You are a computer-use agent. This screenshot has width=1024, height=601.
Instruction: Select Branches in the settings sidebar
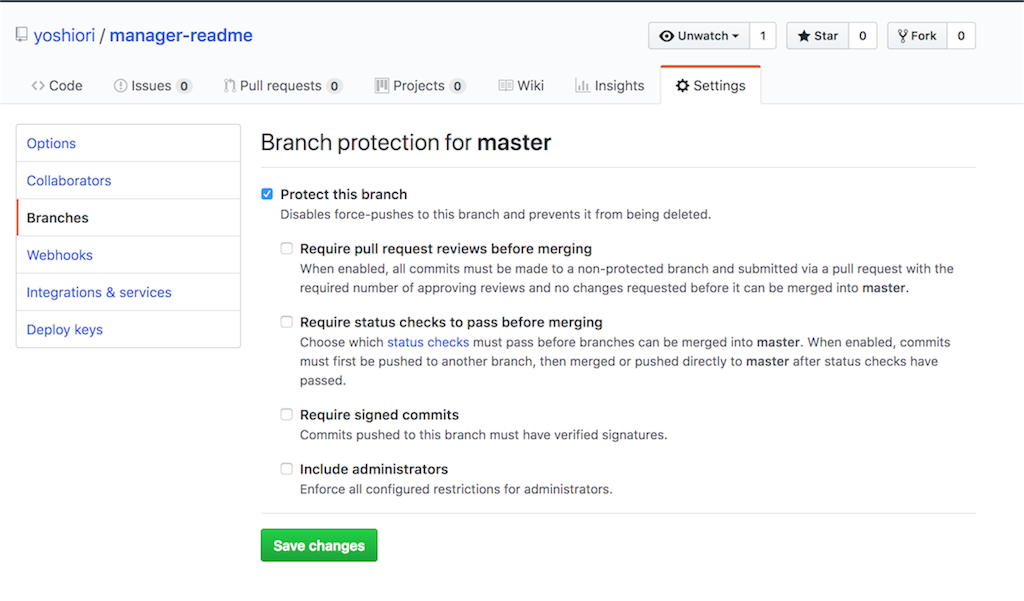coord(129,218)
